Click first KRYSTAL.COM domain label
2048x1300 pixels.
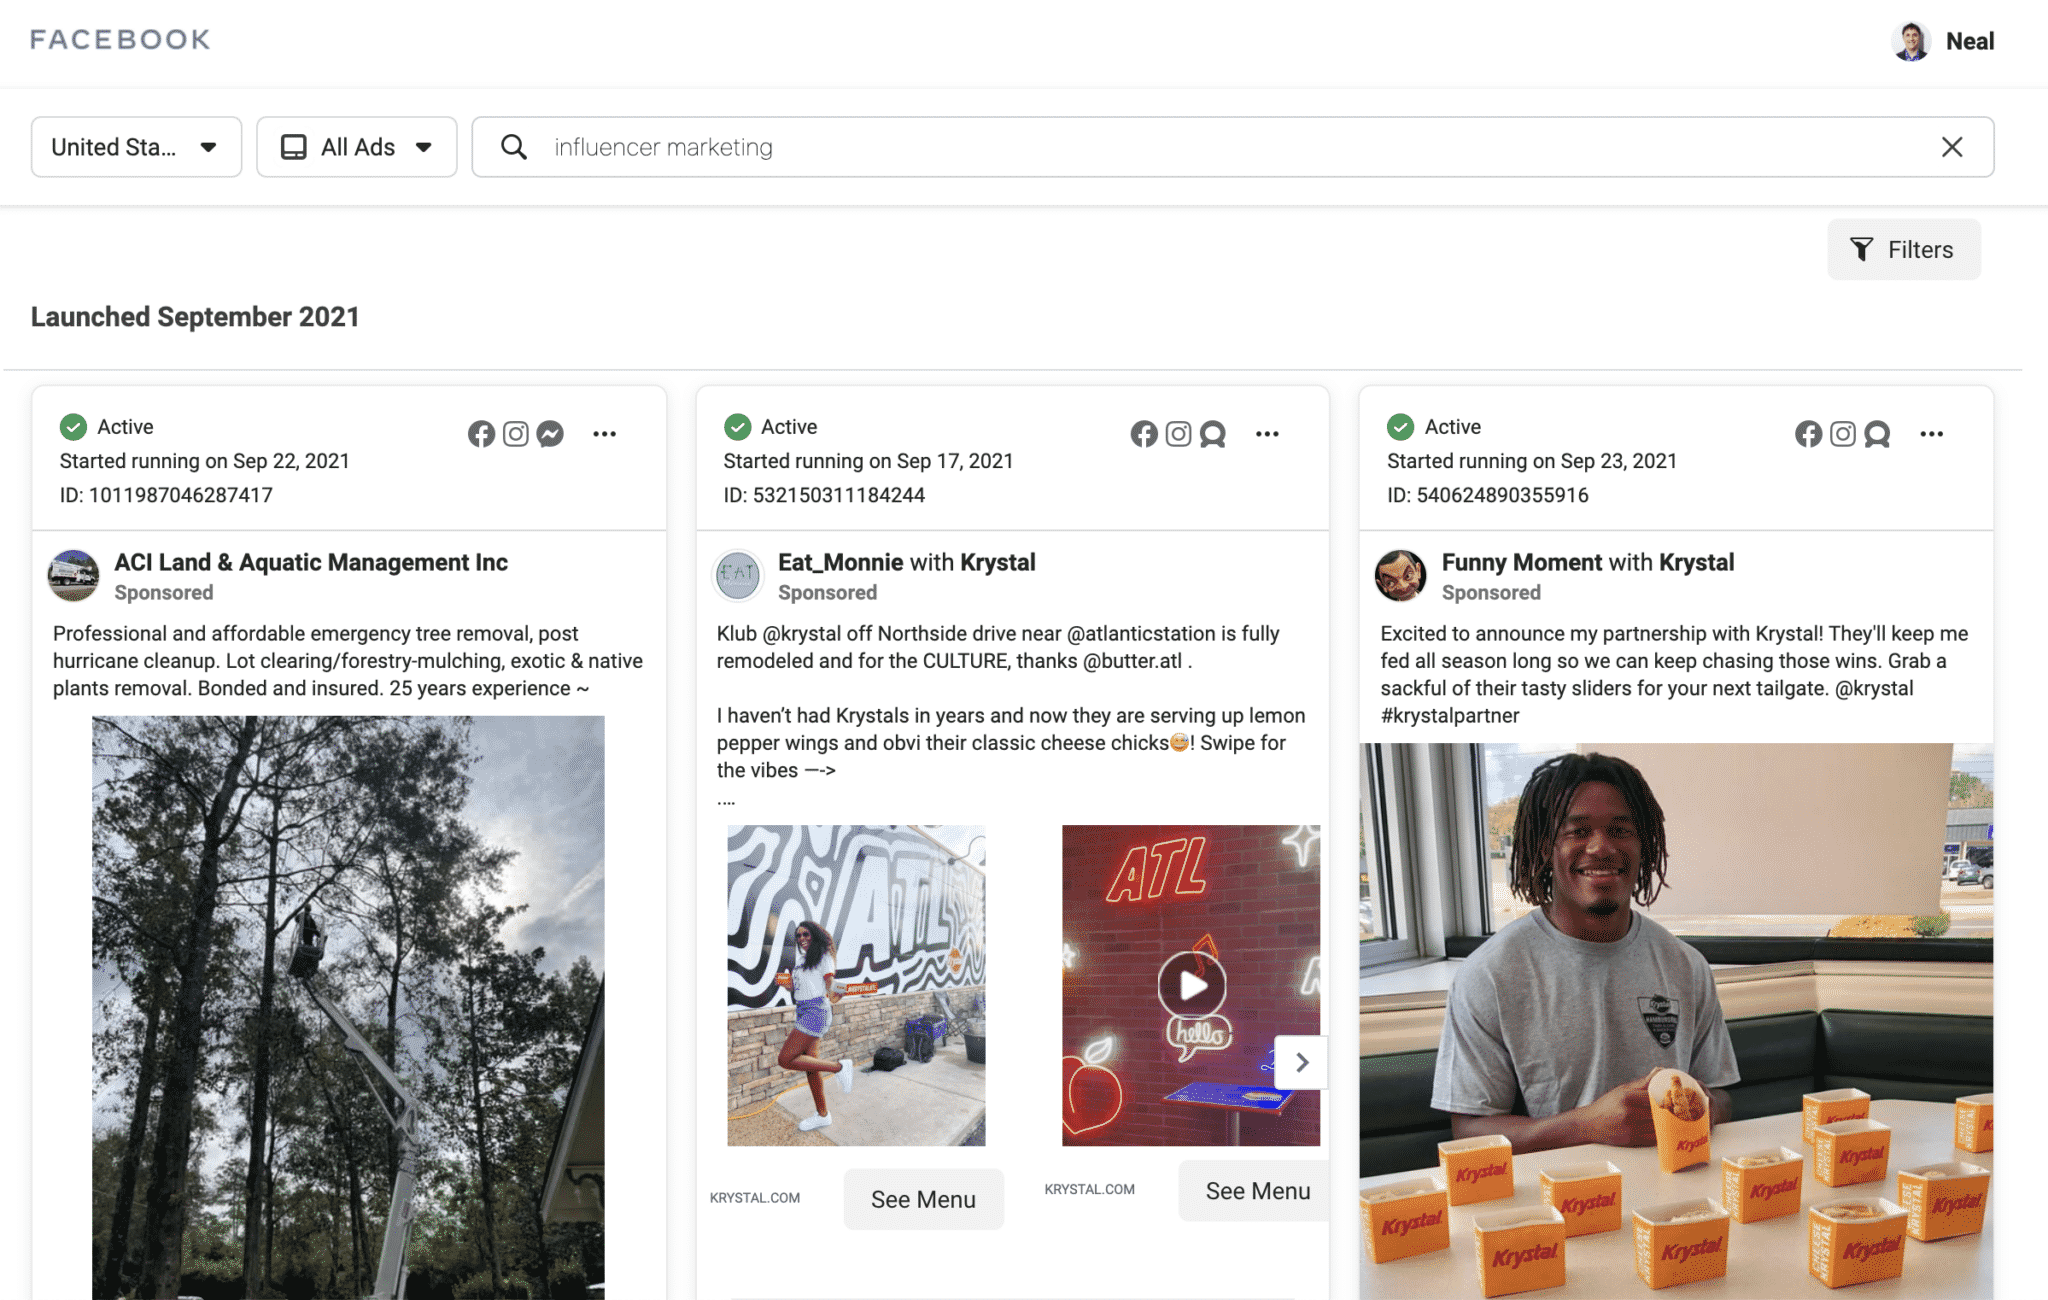pos(755,1198)
